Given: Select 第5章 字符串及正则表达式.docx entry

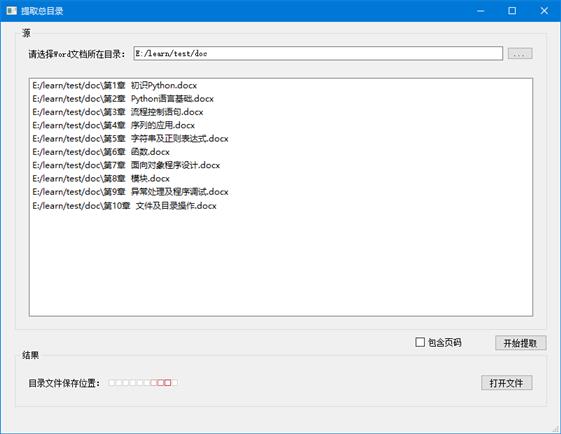Looking at the screenshot, I should tap(130, 138).
